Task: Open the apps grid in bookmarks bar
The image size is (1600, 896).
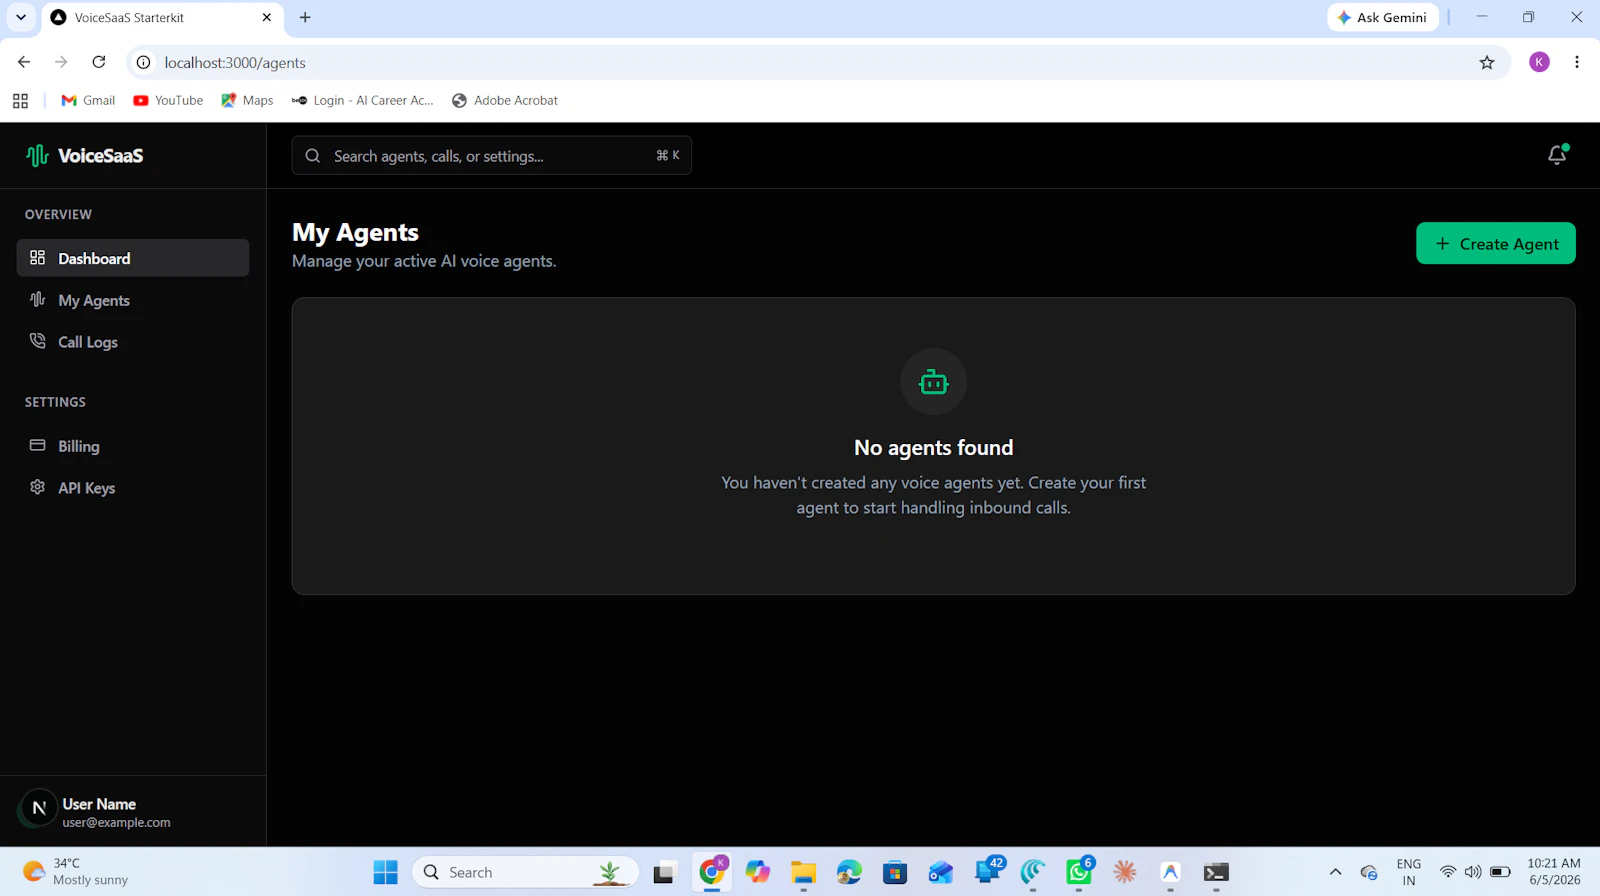Action: [20, 100]
